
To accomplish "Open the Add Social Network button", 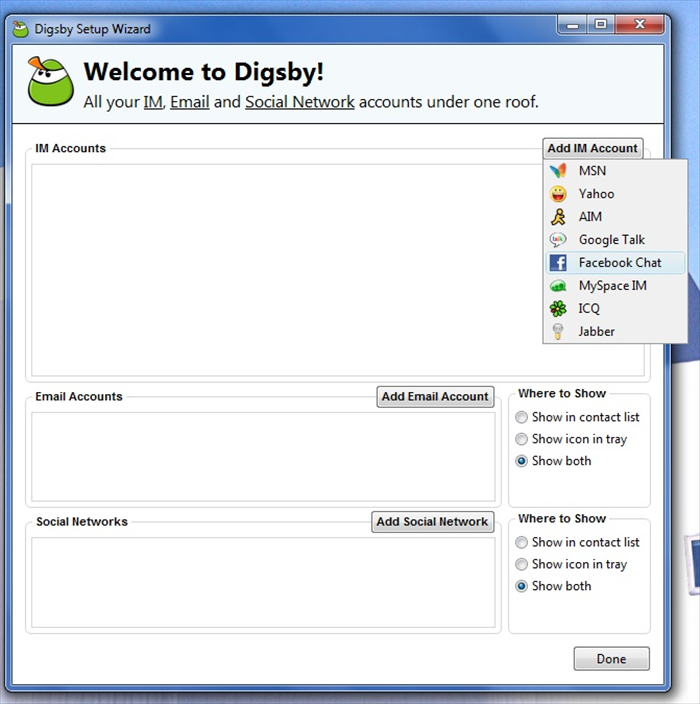I will (432, 522).
